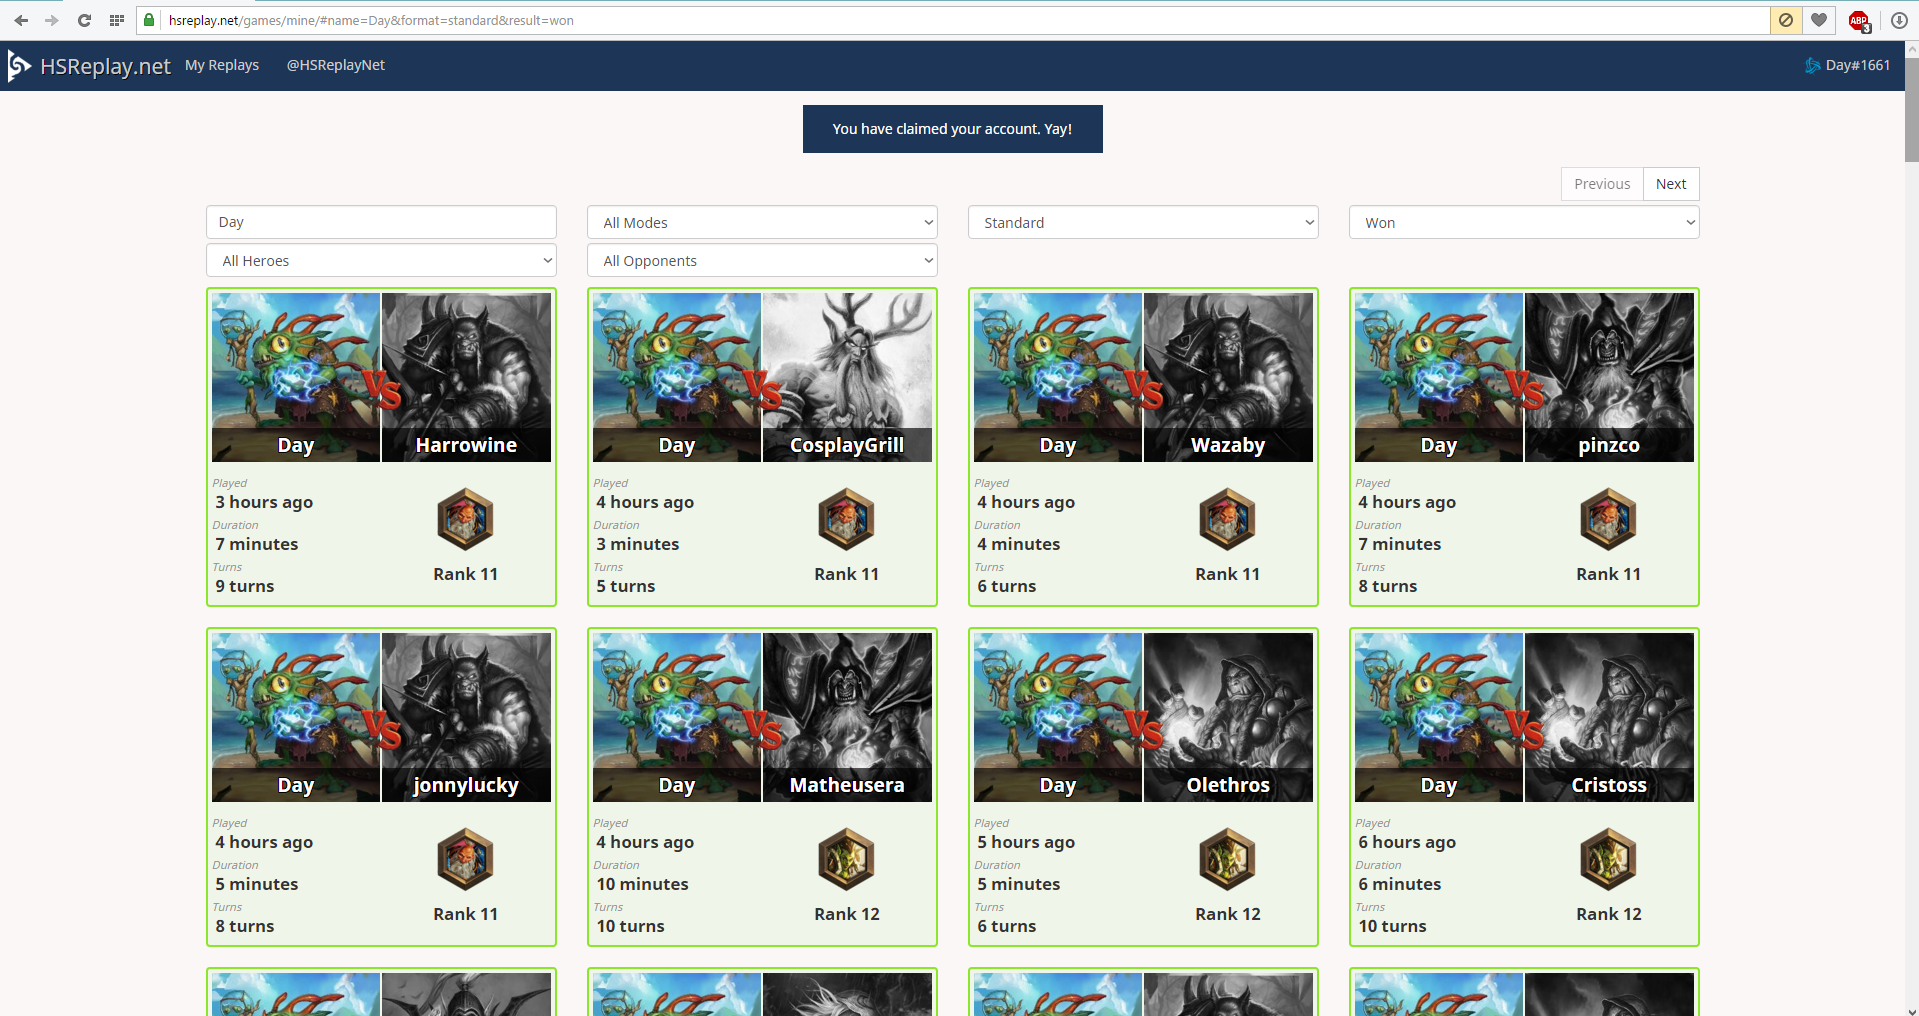This screenshot has height=1016, width=1919.
Task: Open the Adblock Plus extension icon
Action: [x=1859, y=20]
